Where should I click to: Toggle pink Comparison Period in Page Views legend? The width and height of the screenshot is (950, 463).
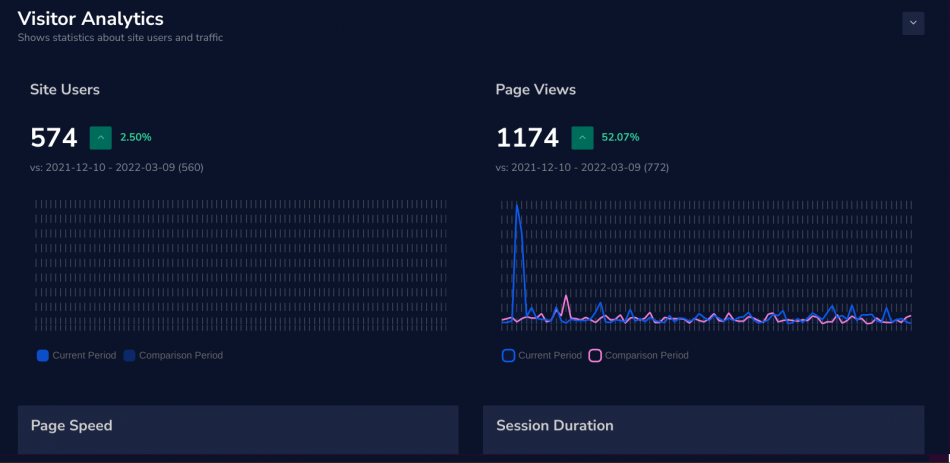point(638,355)
